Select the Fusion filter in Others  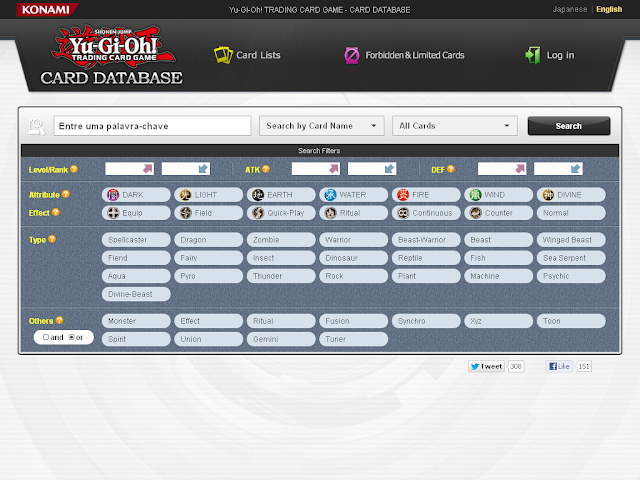353,321
